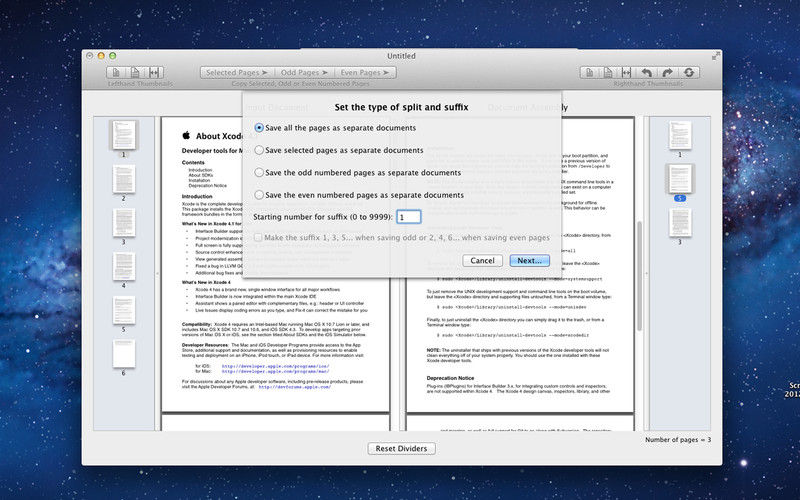
Task: Click the 'Number of pages = 3' text
Action: tap(678, 439)
